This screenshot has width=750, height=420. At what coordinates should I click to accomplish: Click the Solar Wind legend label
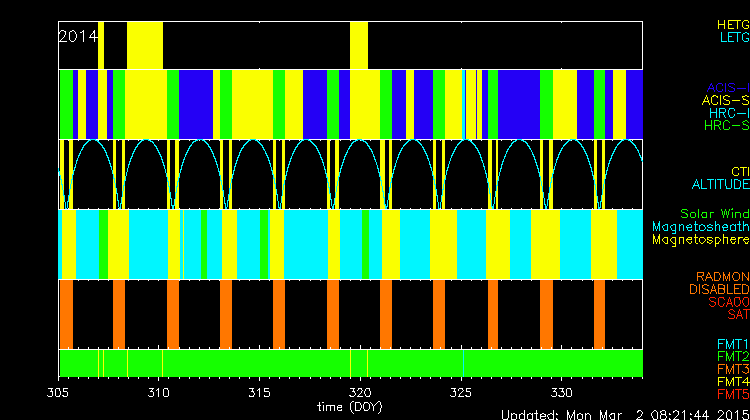pyautogui.click(x=714, y=214)
